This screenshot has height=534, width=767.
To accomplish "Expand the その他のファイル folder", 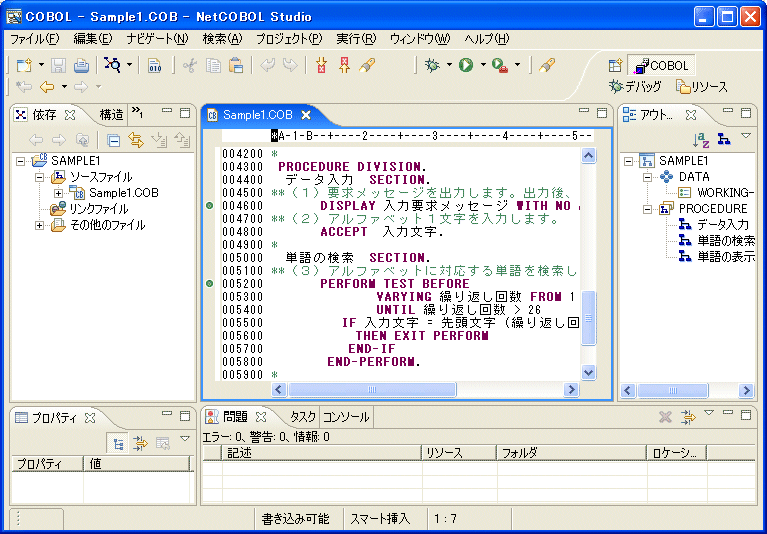I will click(39, 225).
